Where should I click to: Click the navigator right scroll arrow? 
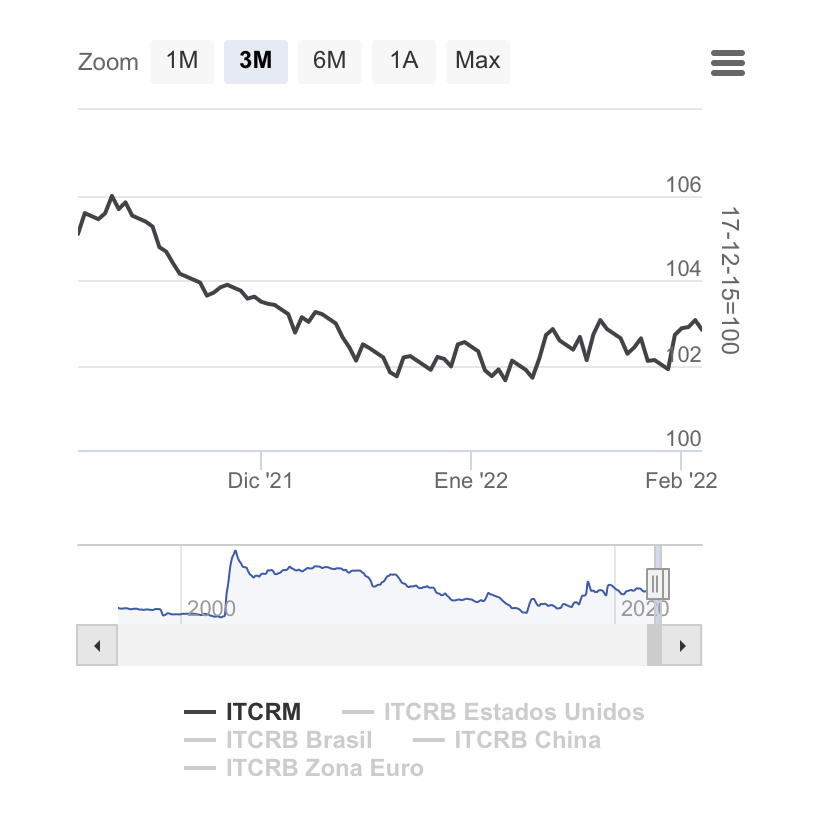coord(682,645)
